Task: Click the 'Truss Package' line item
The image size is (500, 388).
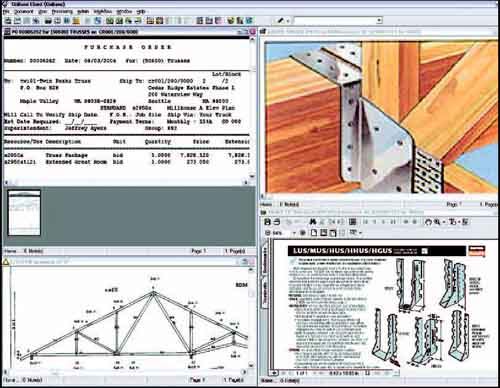Action: 66,155
